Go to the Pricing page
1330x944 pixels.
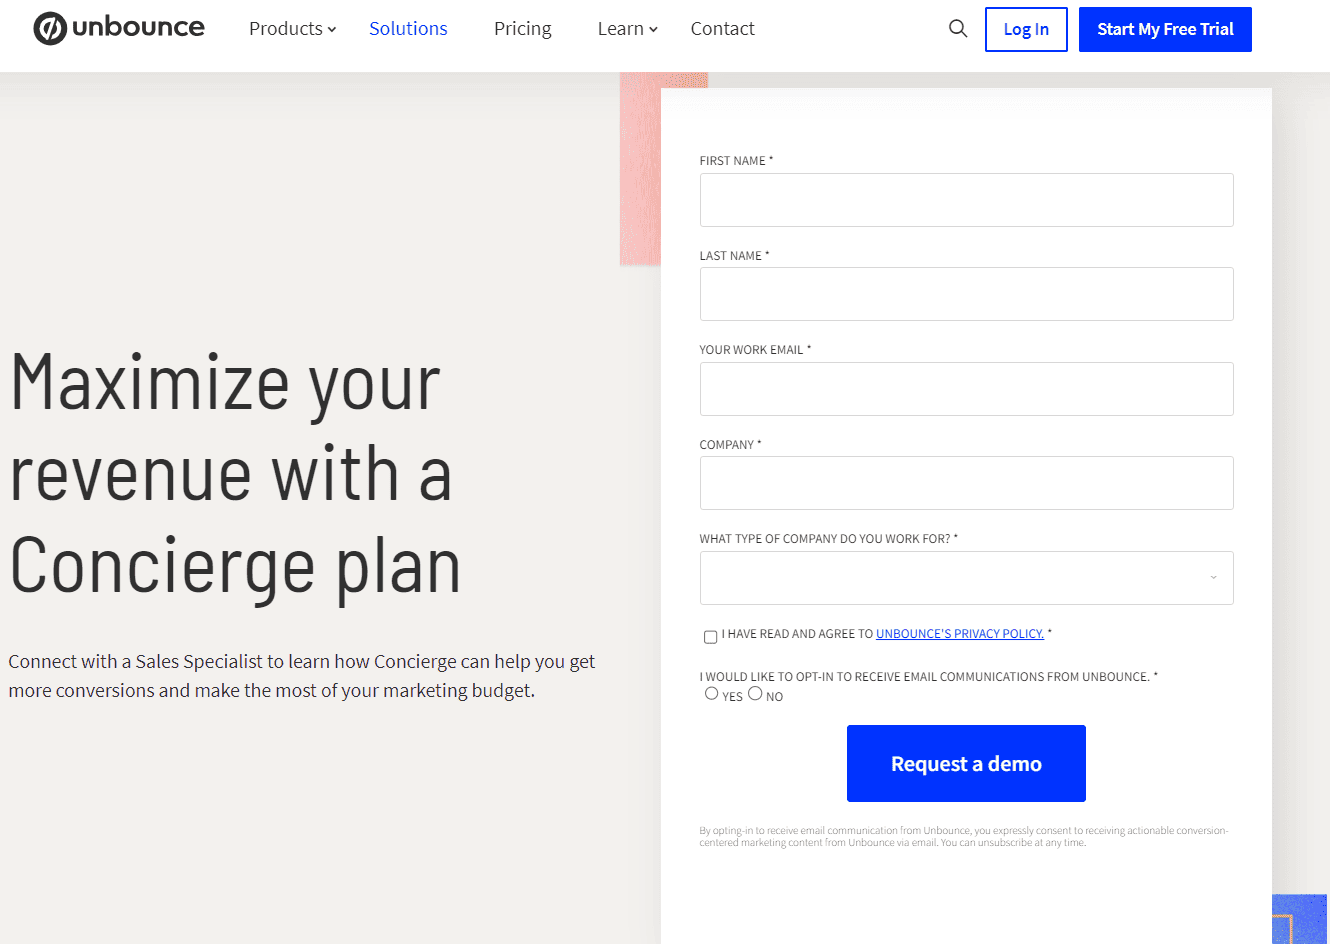523,29
